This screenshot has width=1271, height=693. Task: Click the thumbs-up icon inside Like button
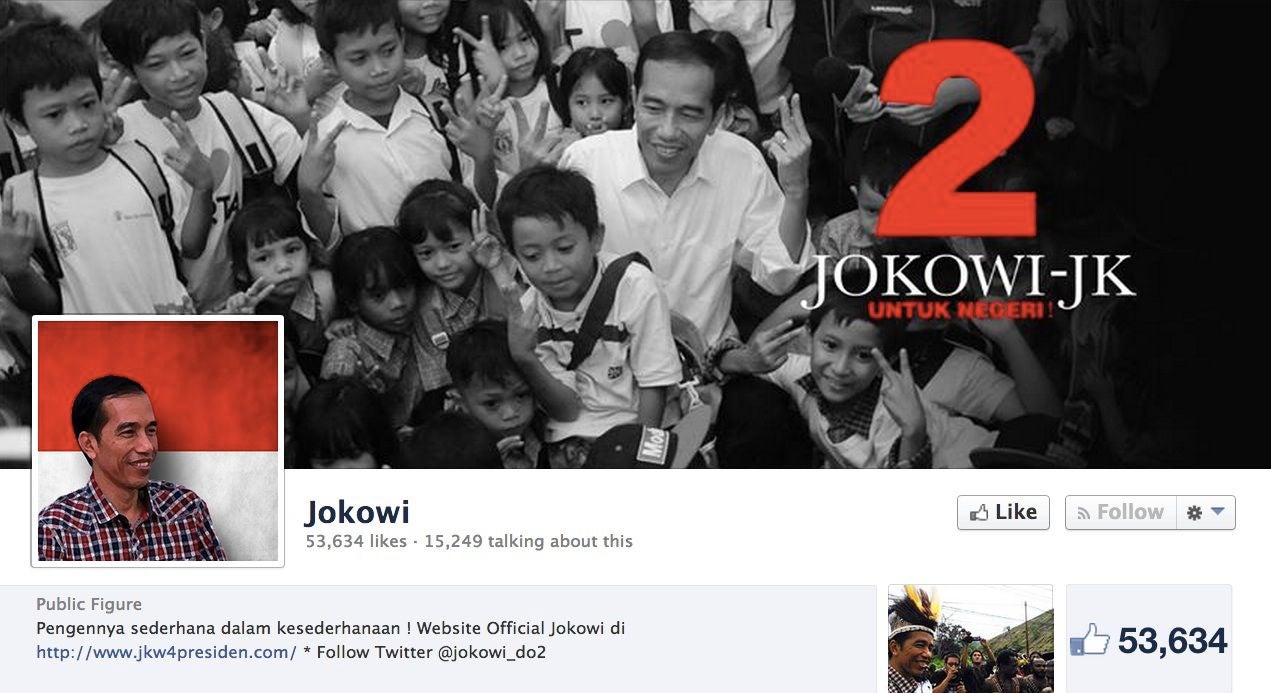point(979,512)
